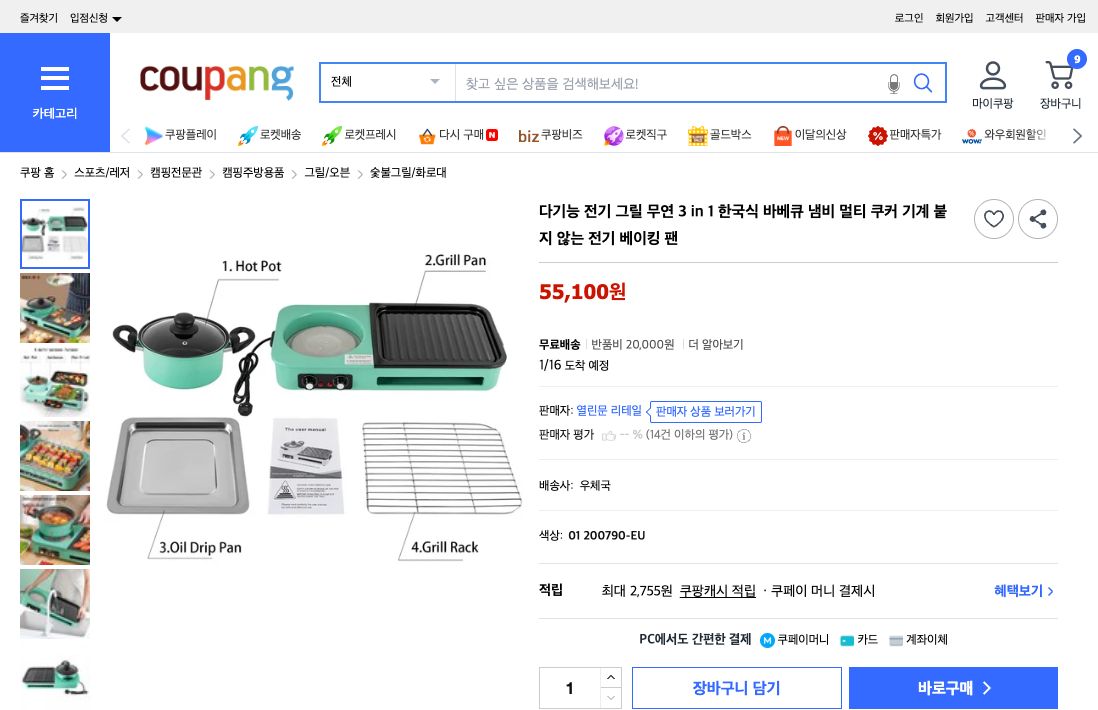Select the second product thumbnail

click(x=54, y=307)
